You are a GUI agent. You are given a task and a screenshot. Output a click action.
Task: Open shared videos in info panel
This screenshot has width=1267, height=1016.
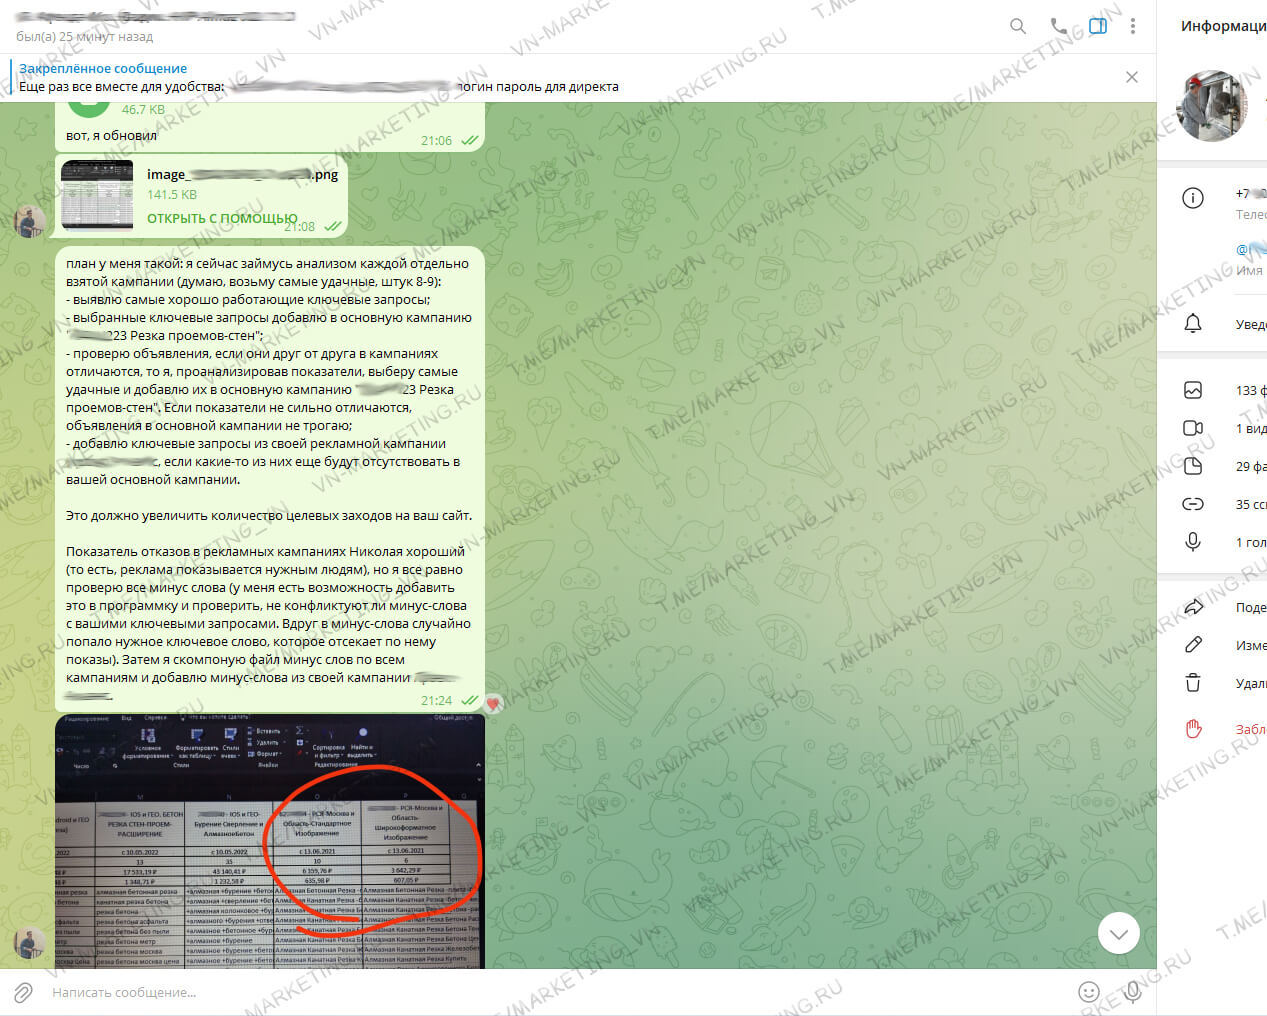(x=1193, y=428)
